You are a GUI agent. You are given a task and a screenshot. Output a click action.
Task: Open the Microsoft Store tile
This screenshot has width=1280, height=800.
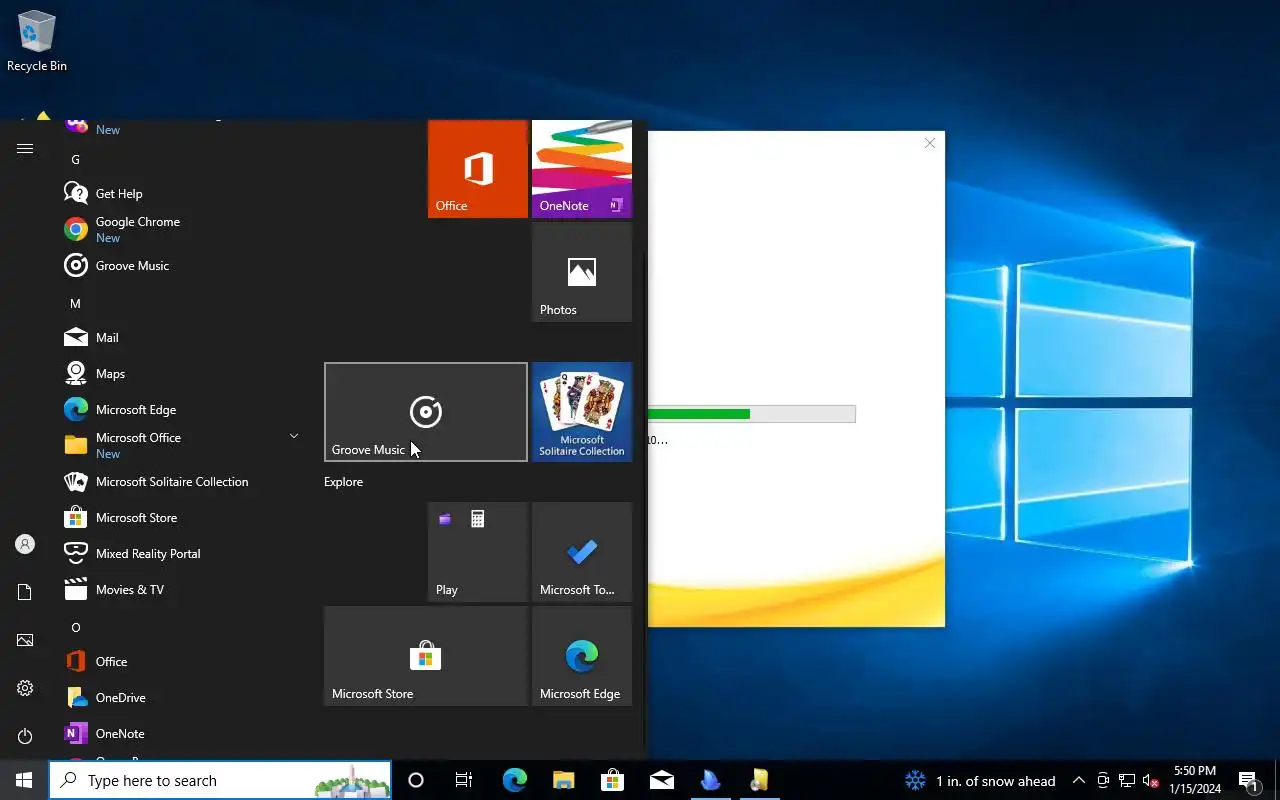pyautogui.click(x=426, y=656)
